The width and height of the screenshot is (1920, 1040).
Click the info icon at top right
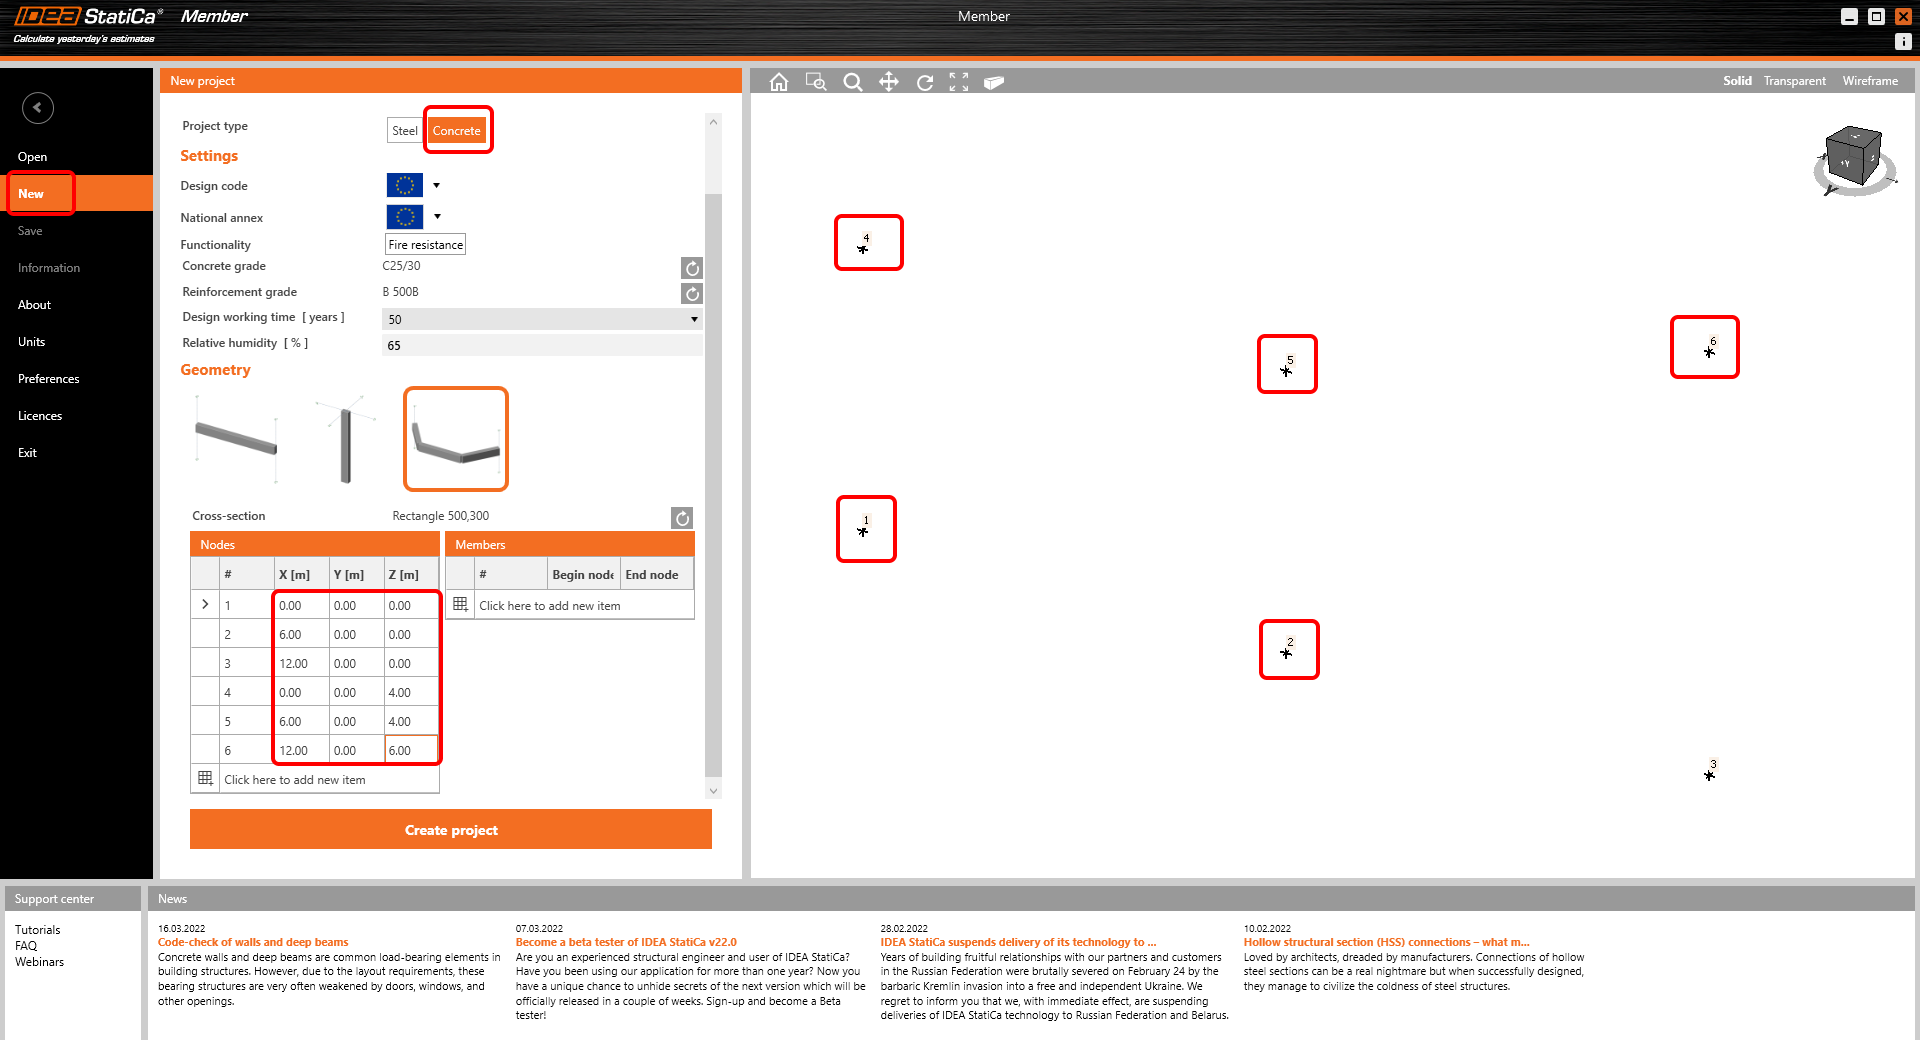(1903, 41)
